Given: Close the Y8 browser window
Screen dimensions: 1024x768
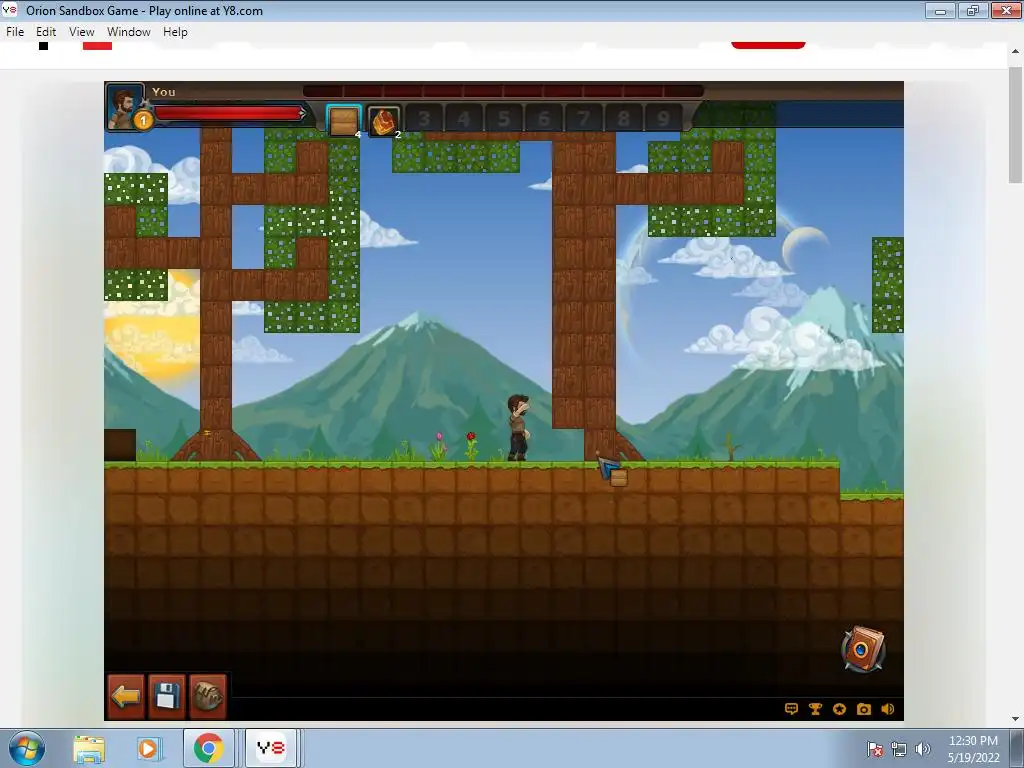Looking at the screenshot, I should tap(1006, 10).
